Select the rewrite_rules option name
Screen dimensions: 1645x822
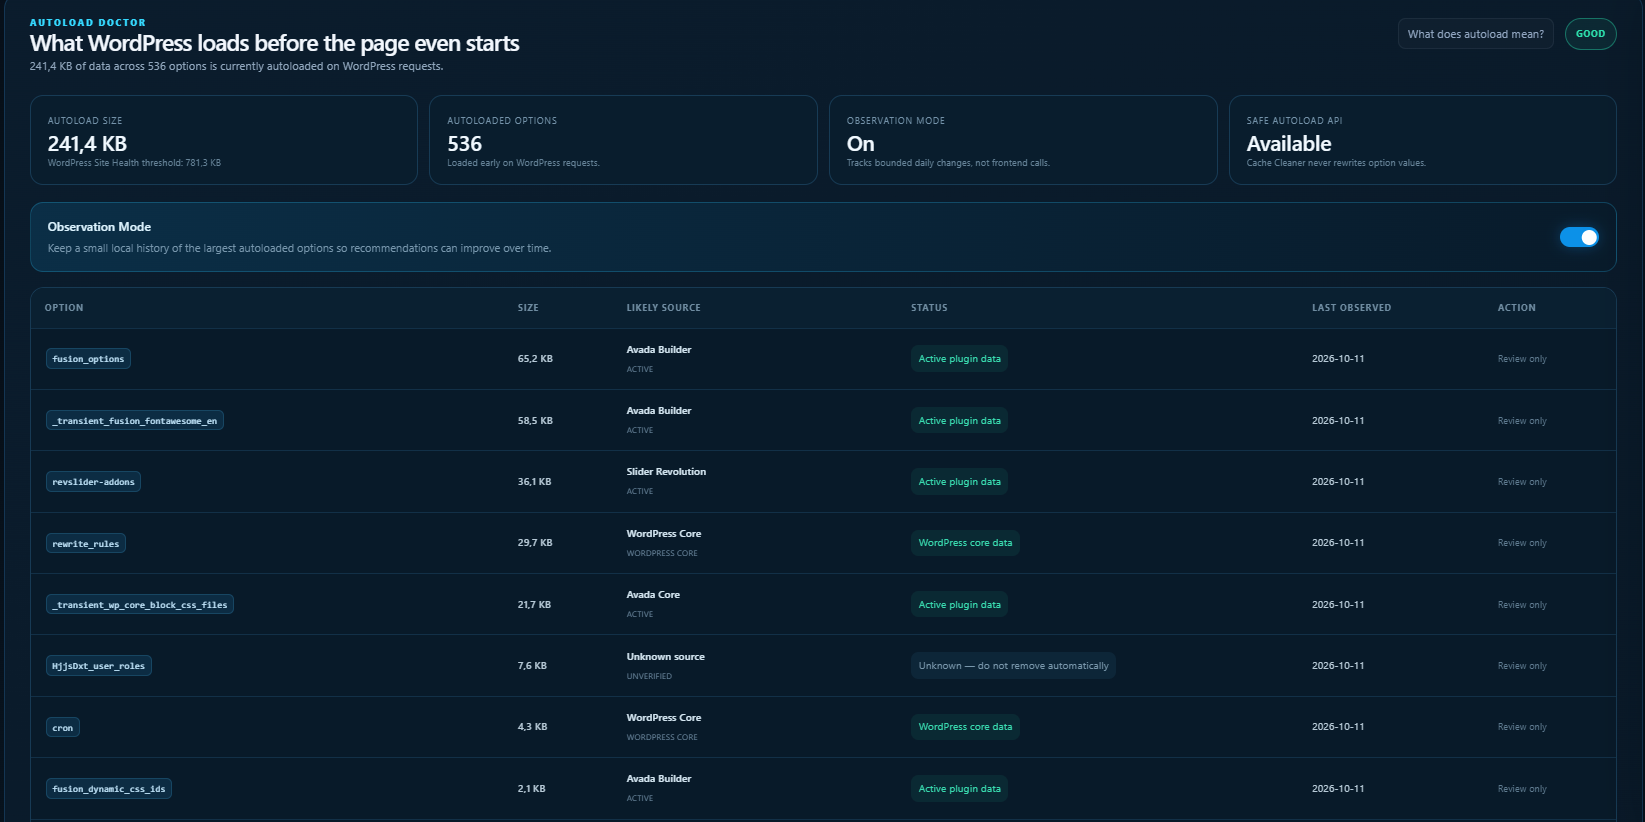click(86, 544)
